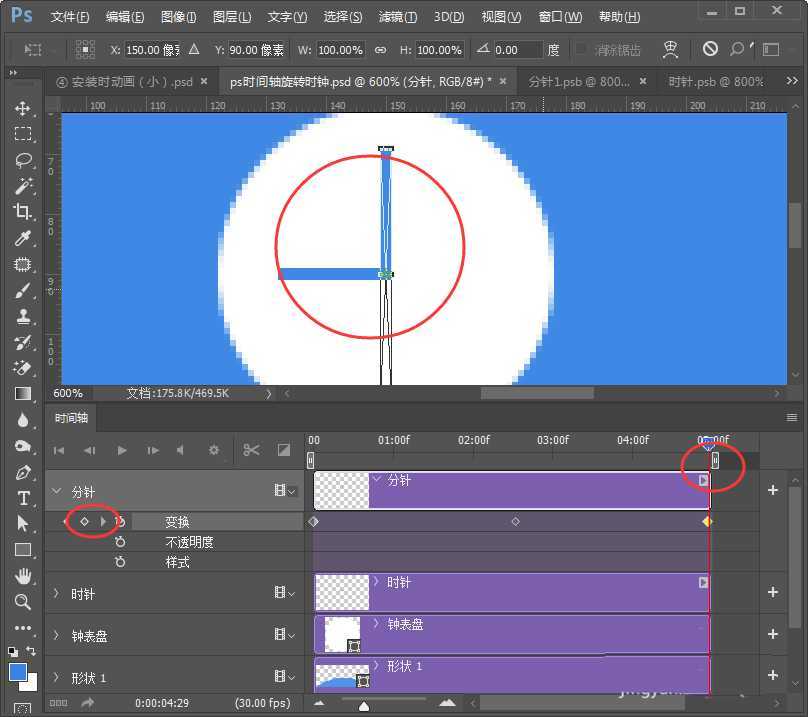The width and height of the screenshot is (808, 717).
Task: Select the Lasso tool
Action: [22, 160]
